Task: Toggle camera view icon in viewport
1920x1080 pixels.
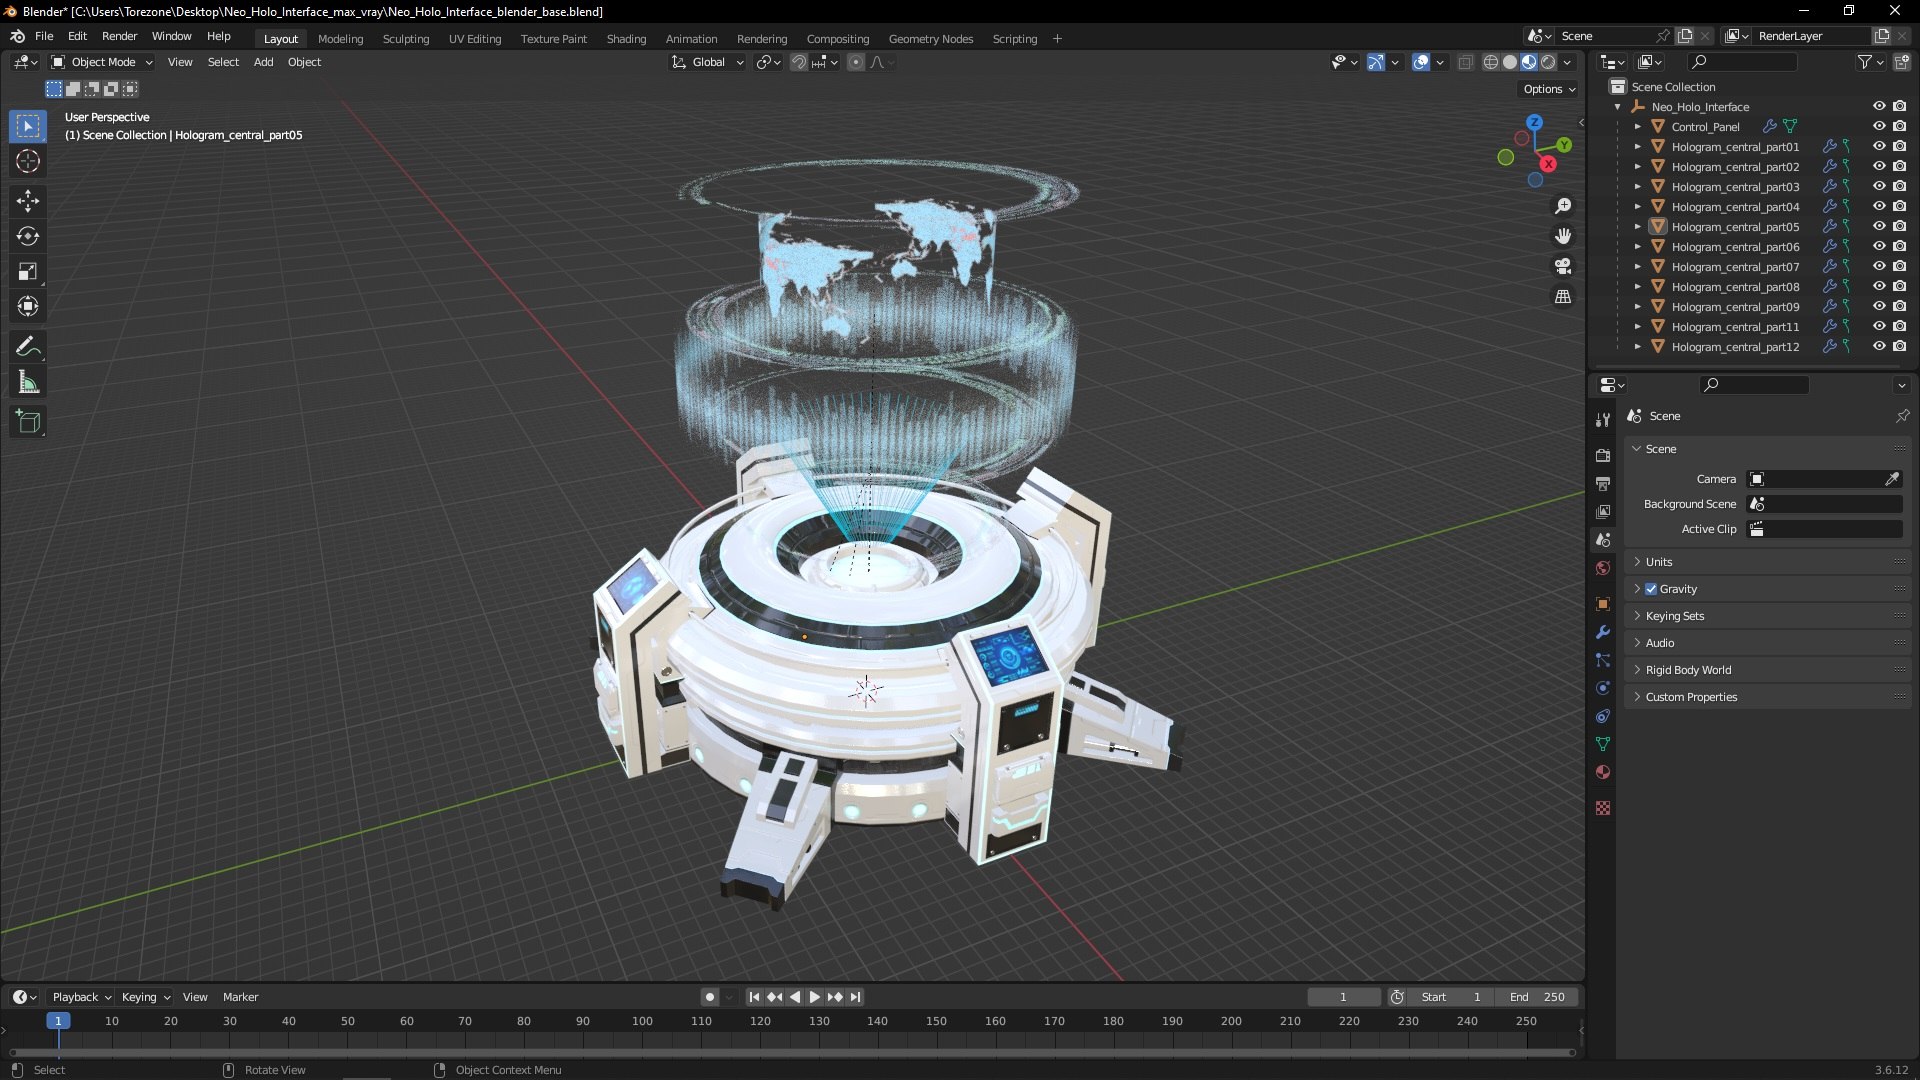Action: coord(1563,266)
